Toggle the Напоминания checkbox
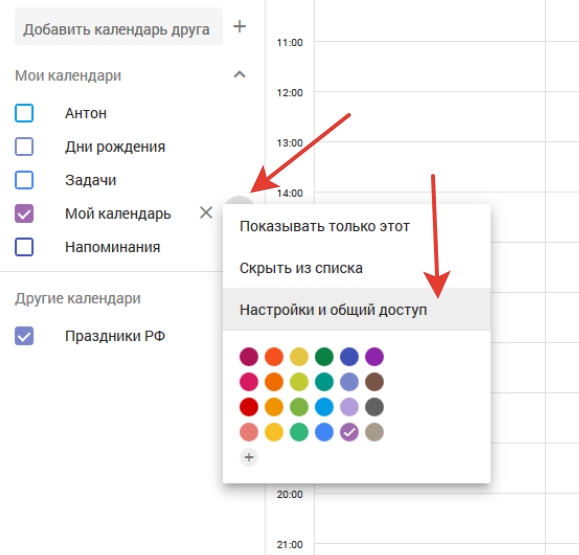This screenshot has height=555, width=579. (x=24, y=247)
